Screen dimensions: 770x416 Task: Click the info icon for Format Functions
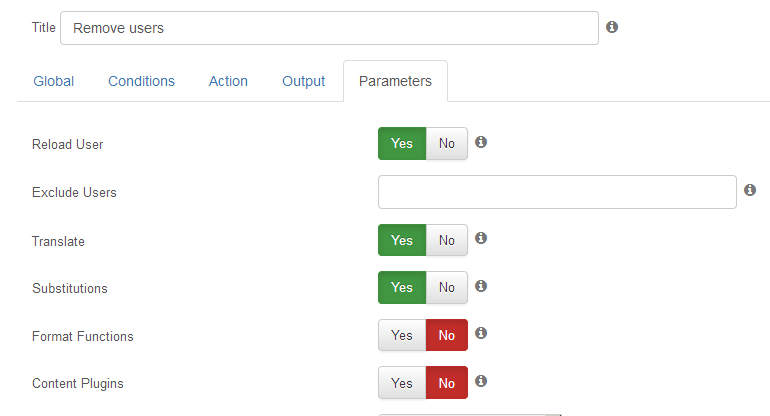click(481, 333)
